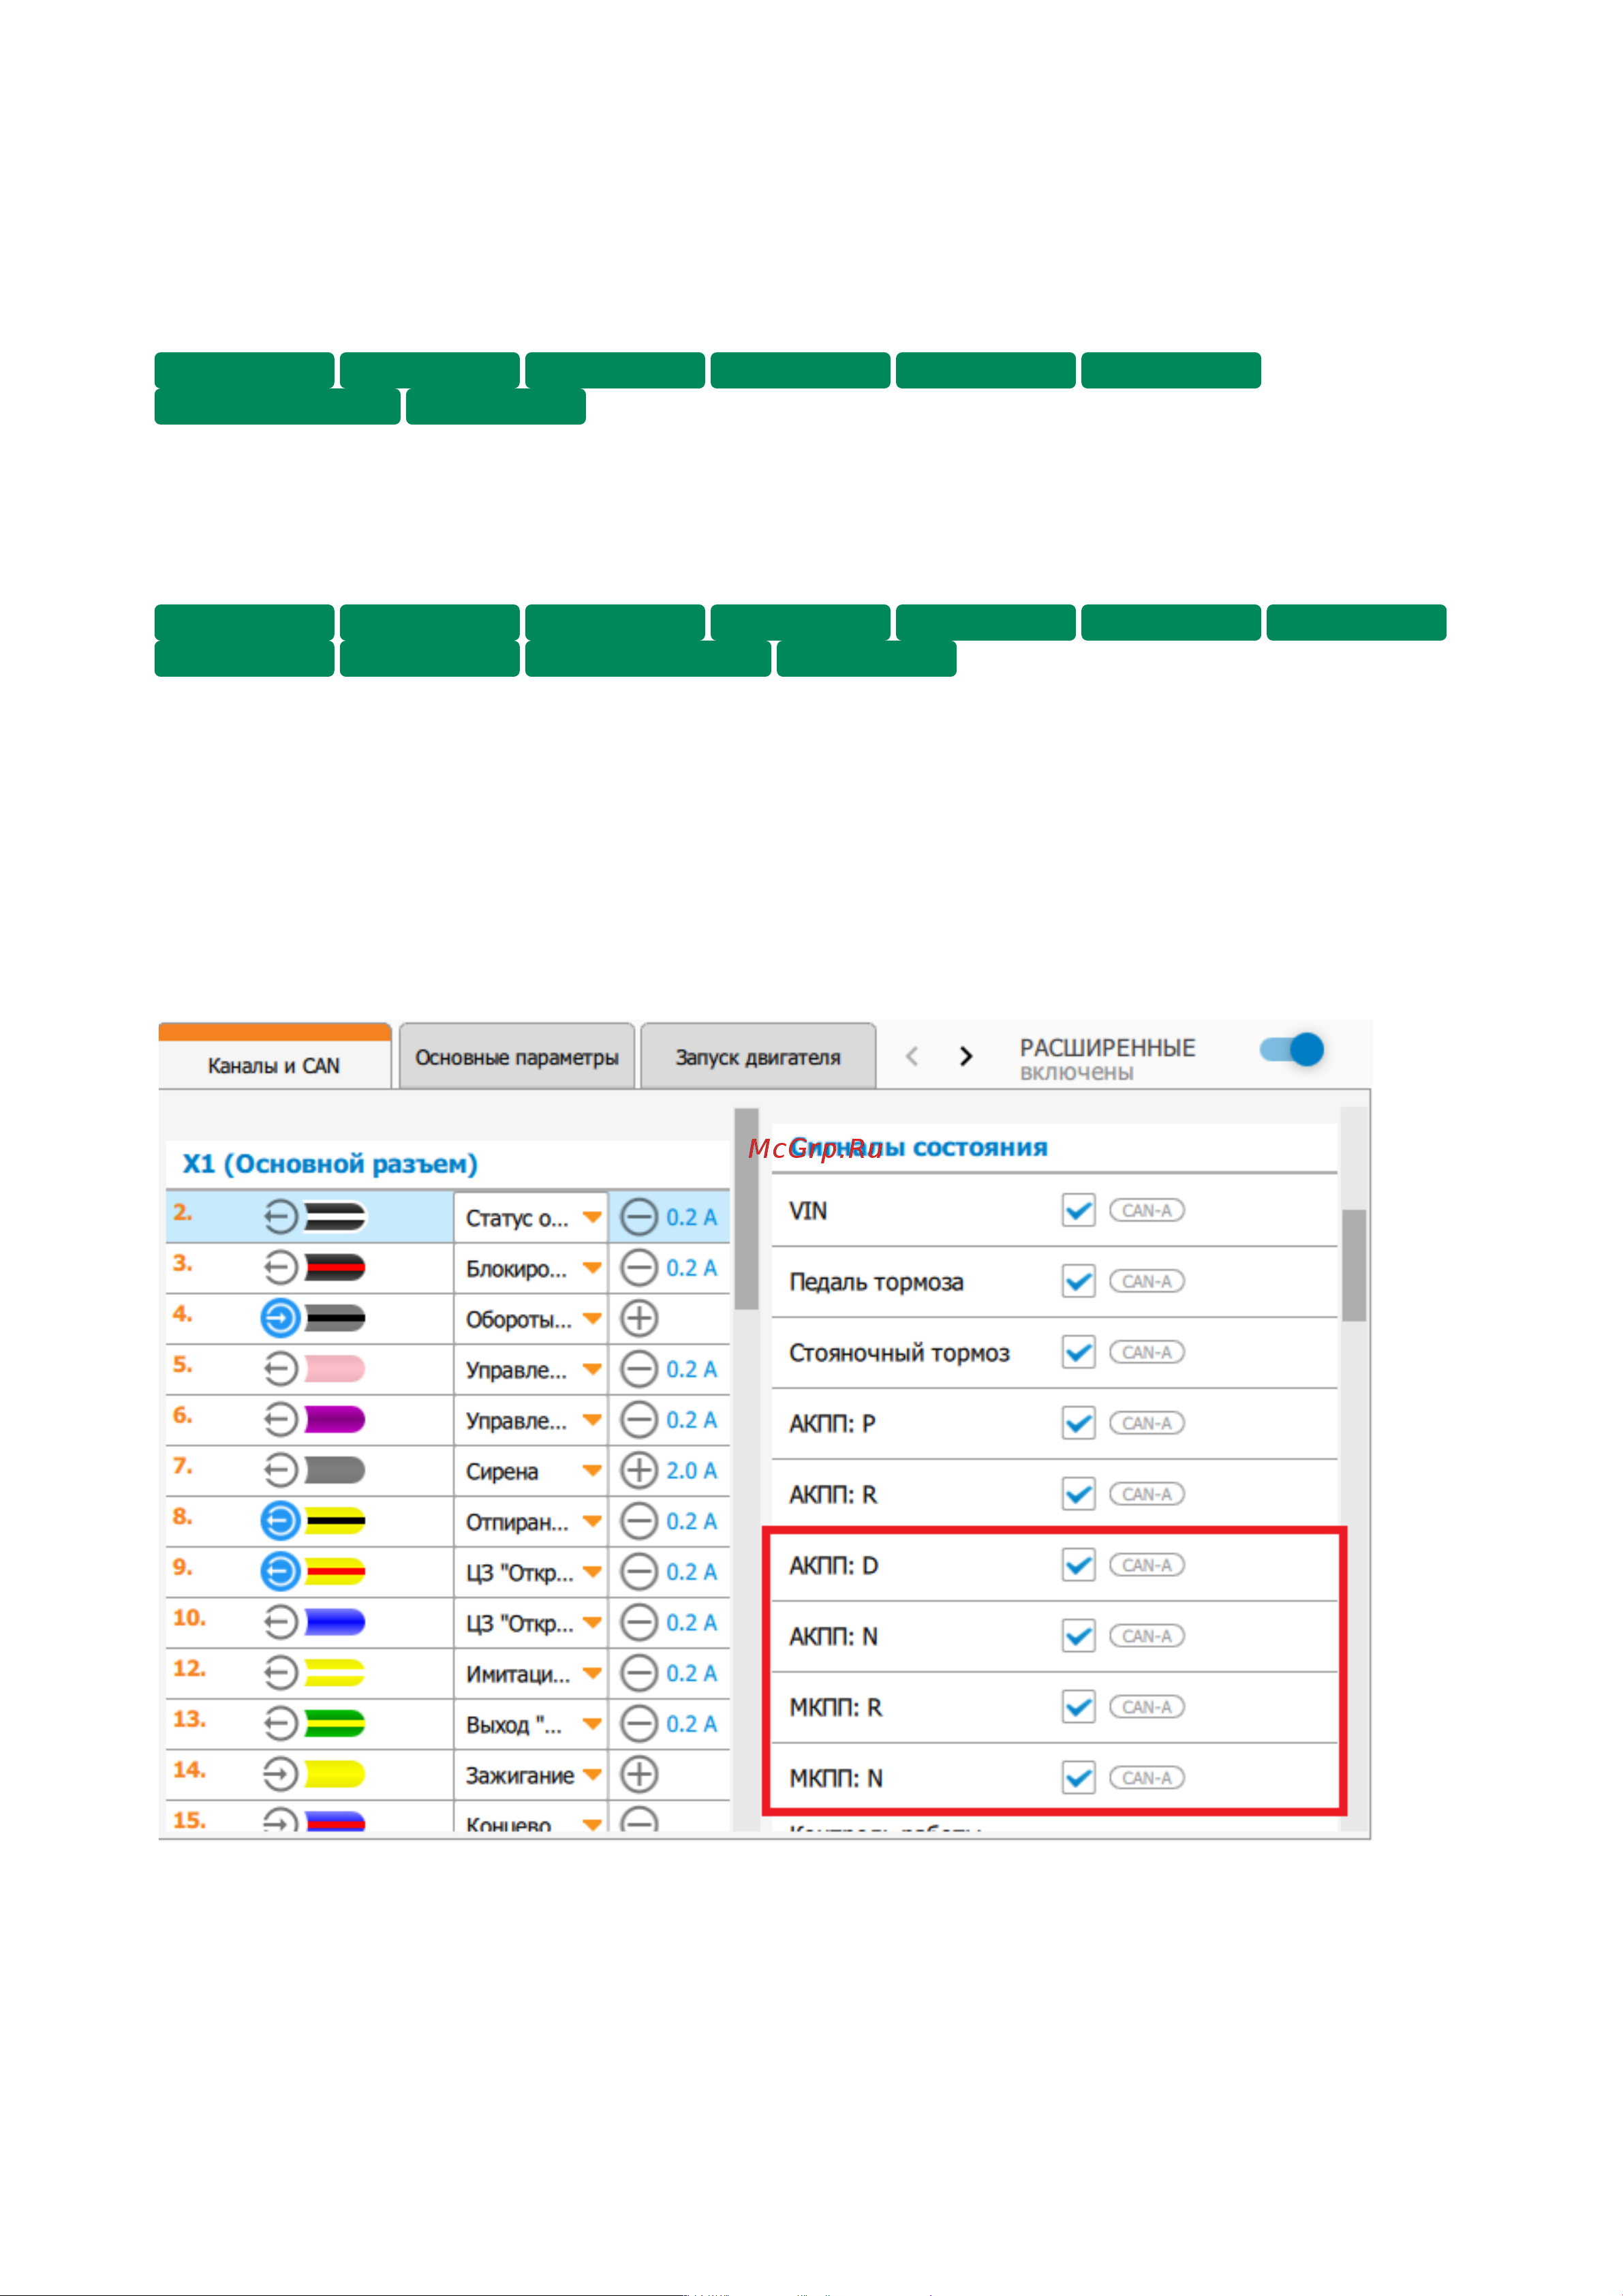
Task: Select pink wire on channel 5
Action: pos(335,1369)
